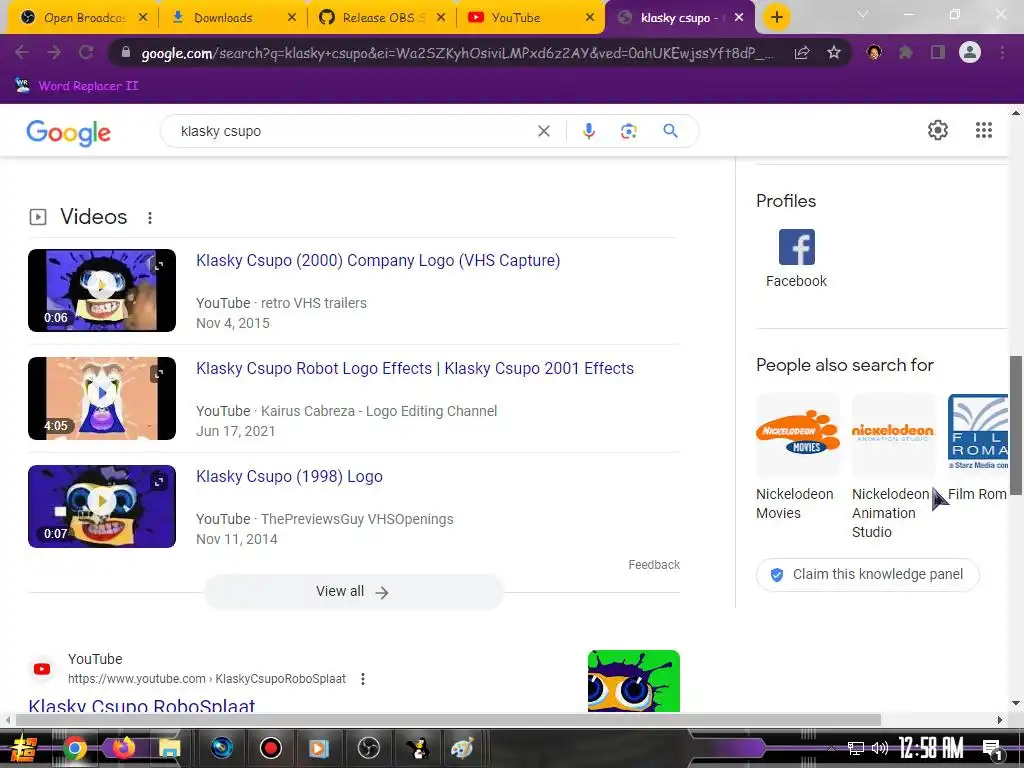1024x768 pixels.
Task: Click the horizontal scrollbar at page bottom
Action: click(x=448, y=720)
